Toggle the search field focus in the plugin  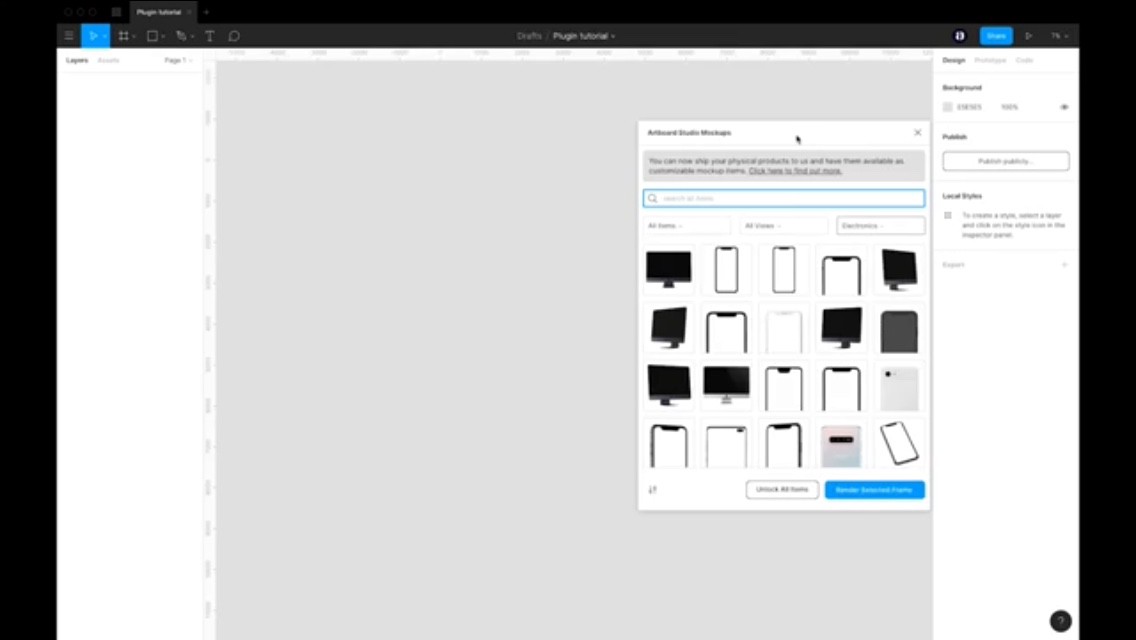(783, 198)
